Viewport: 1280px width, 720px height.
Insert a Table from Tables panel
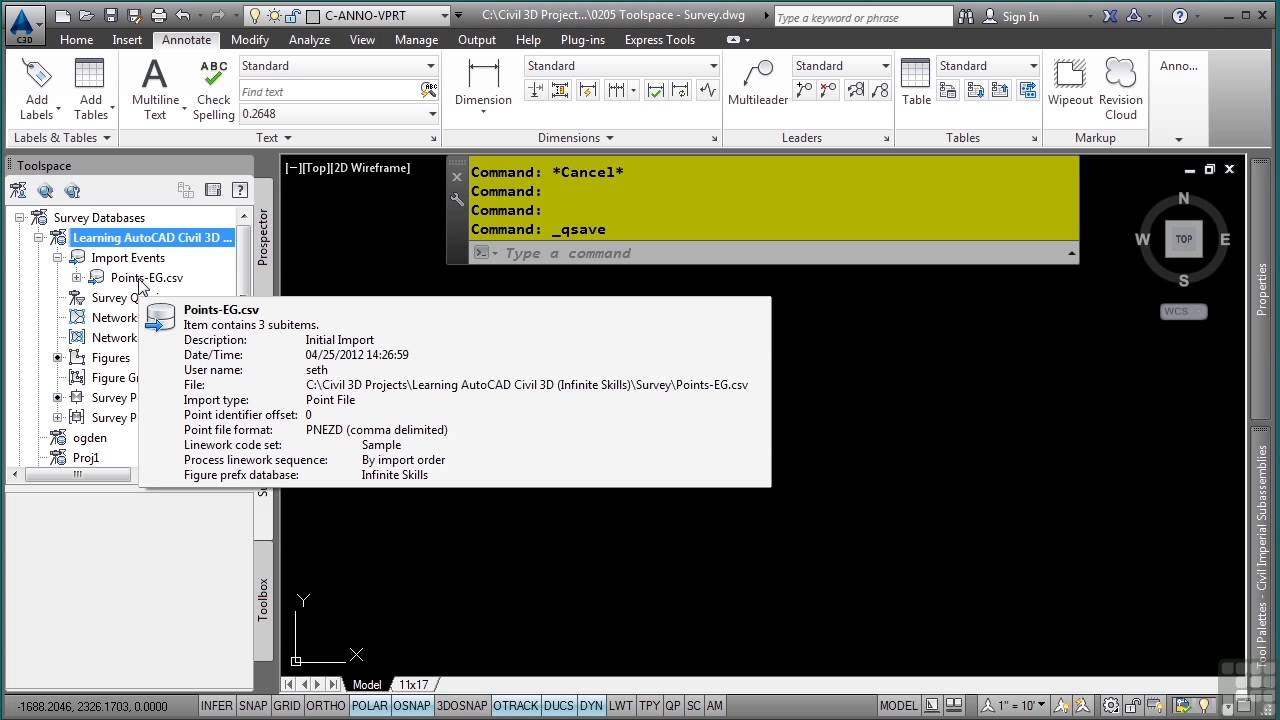tap(916, 82)
